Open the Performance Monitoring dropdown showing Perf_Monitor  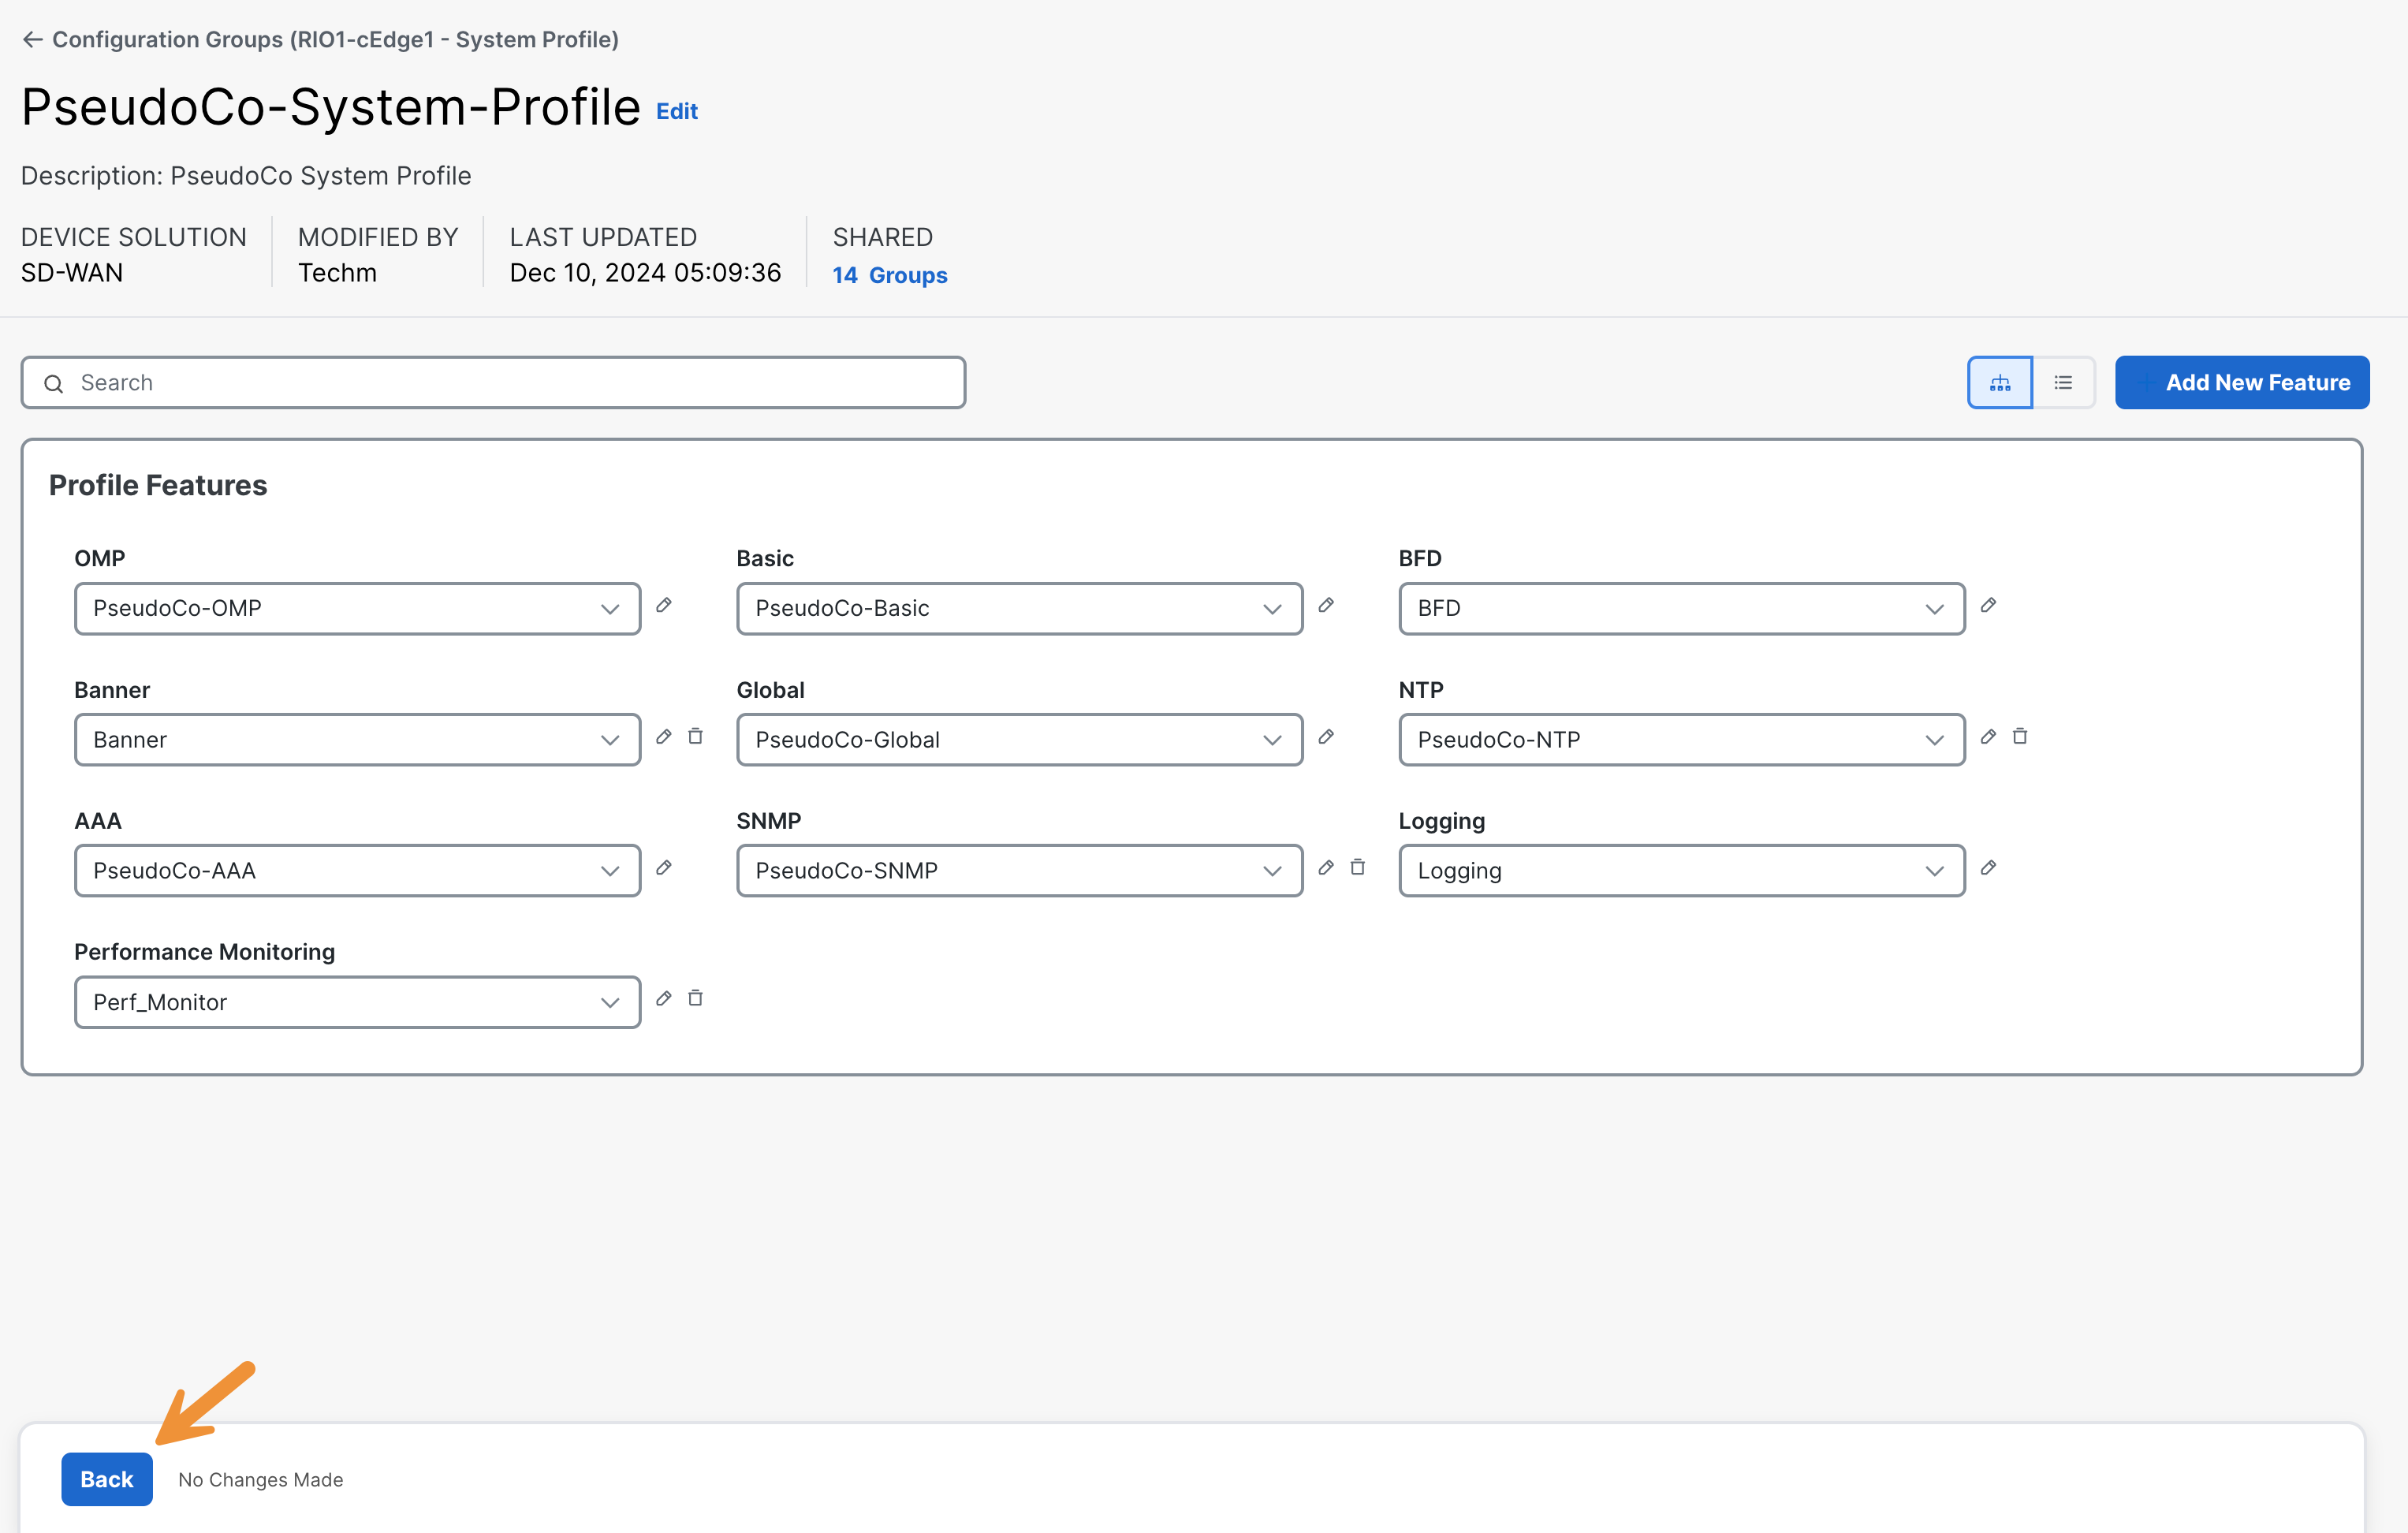[357, 1002]
